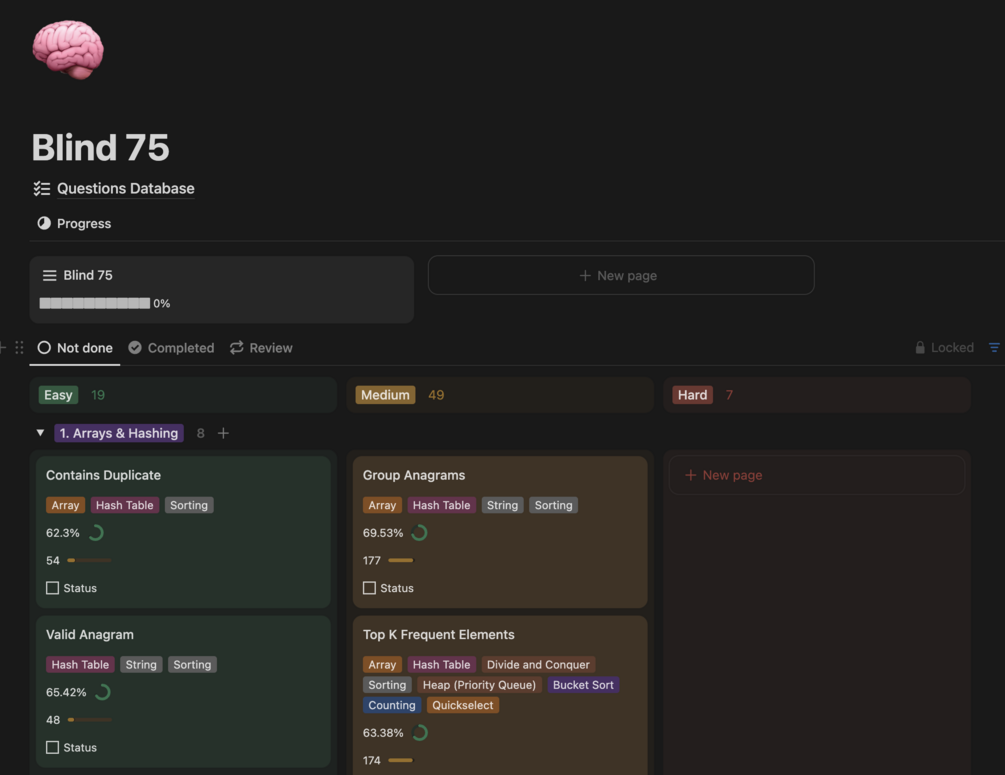Click the Quickselect tag
This screenshot has height=775, width=1005.
(463, 705)
